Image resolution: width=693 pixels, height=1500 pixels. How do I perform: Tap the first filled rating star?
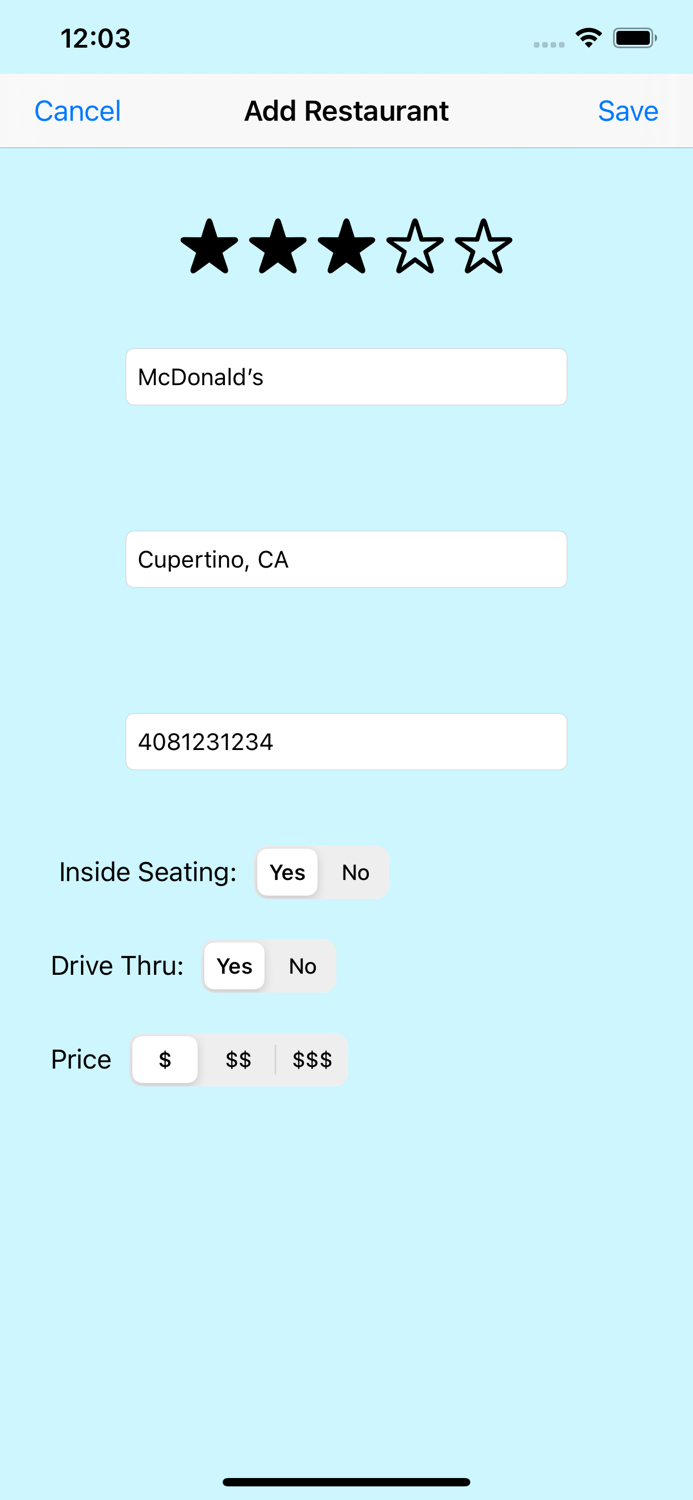pos(209,247)
